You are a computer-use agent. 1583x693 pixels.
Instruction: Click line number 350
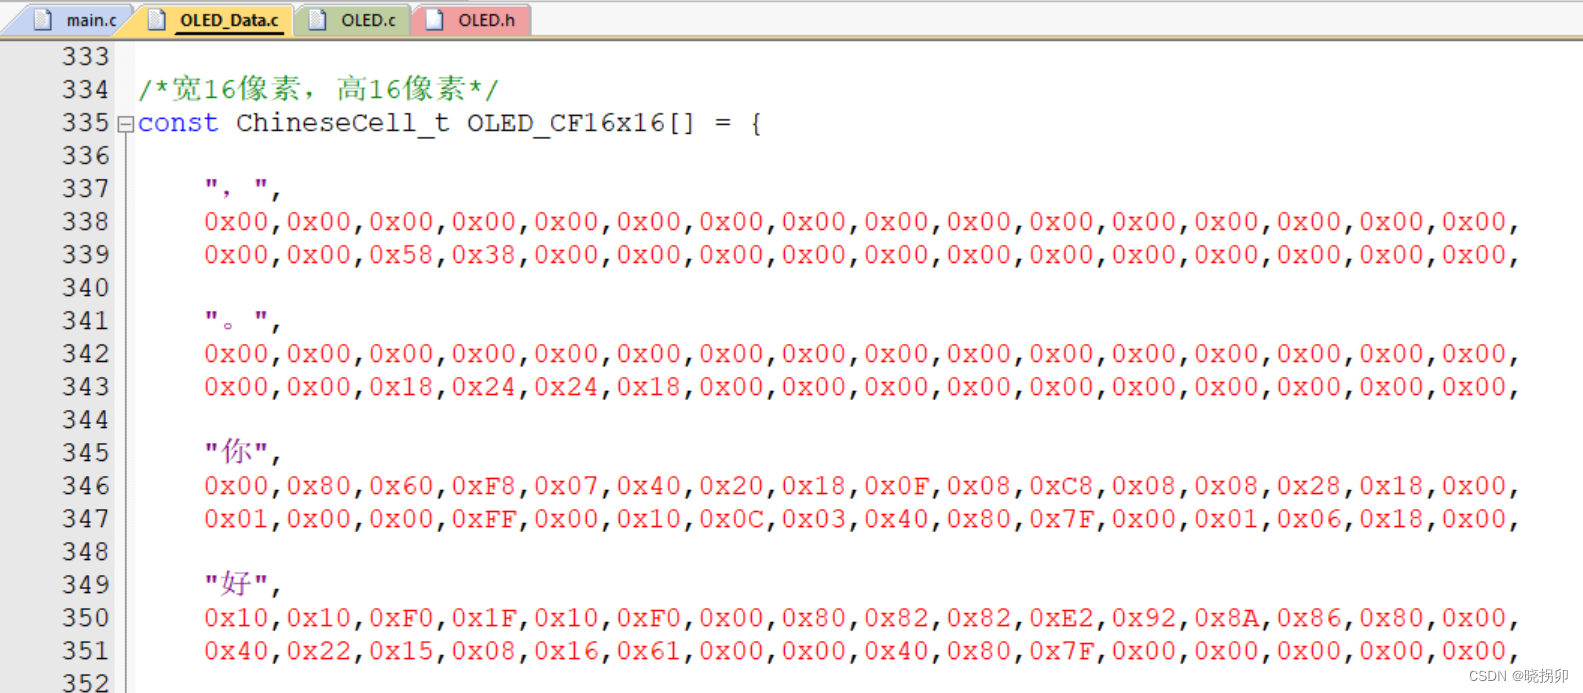tap(85, 617)
